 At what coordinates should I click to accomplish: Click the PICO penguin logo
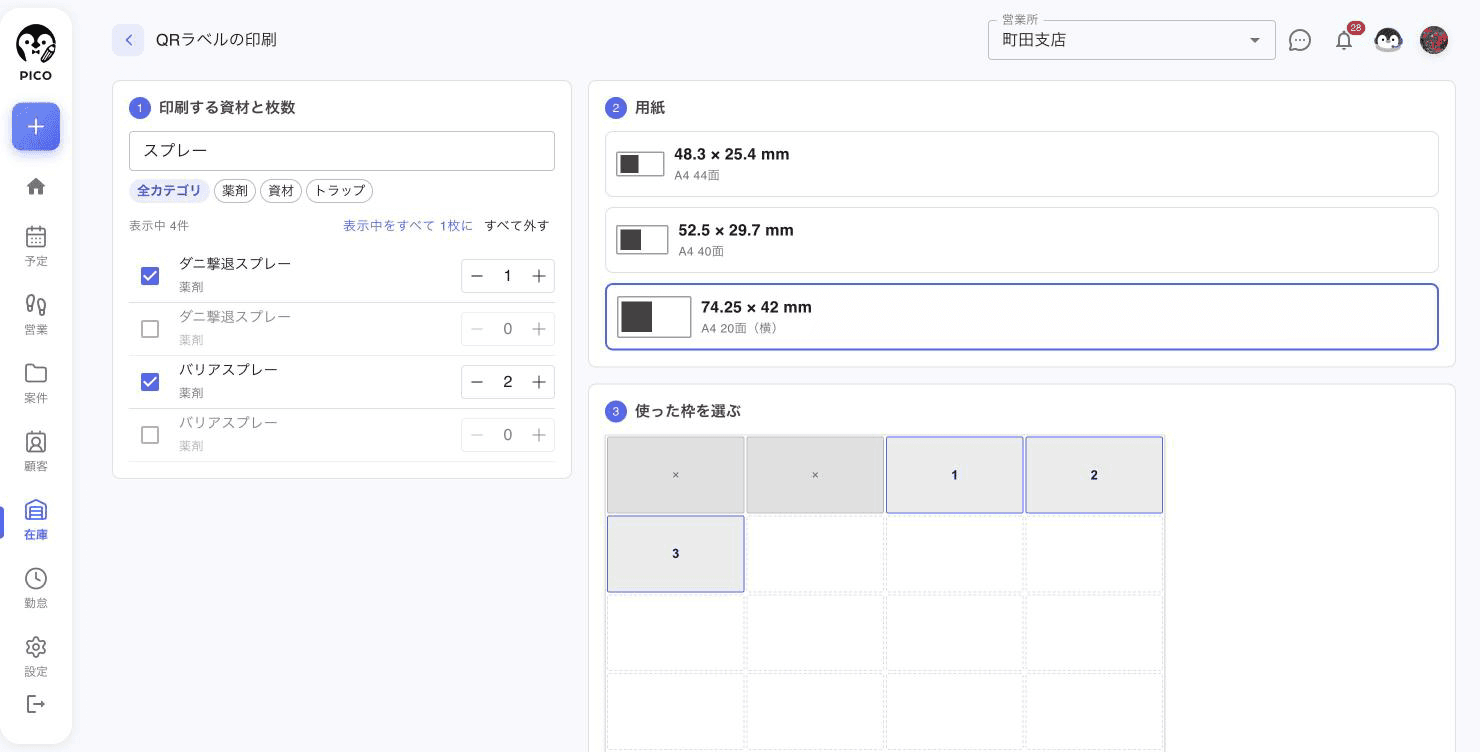(36, 52)
